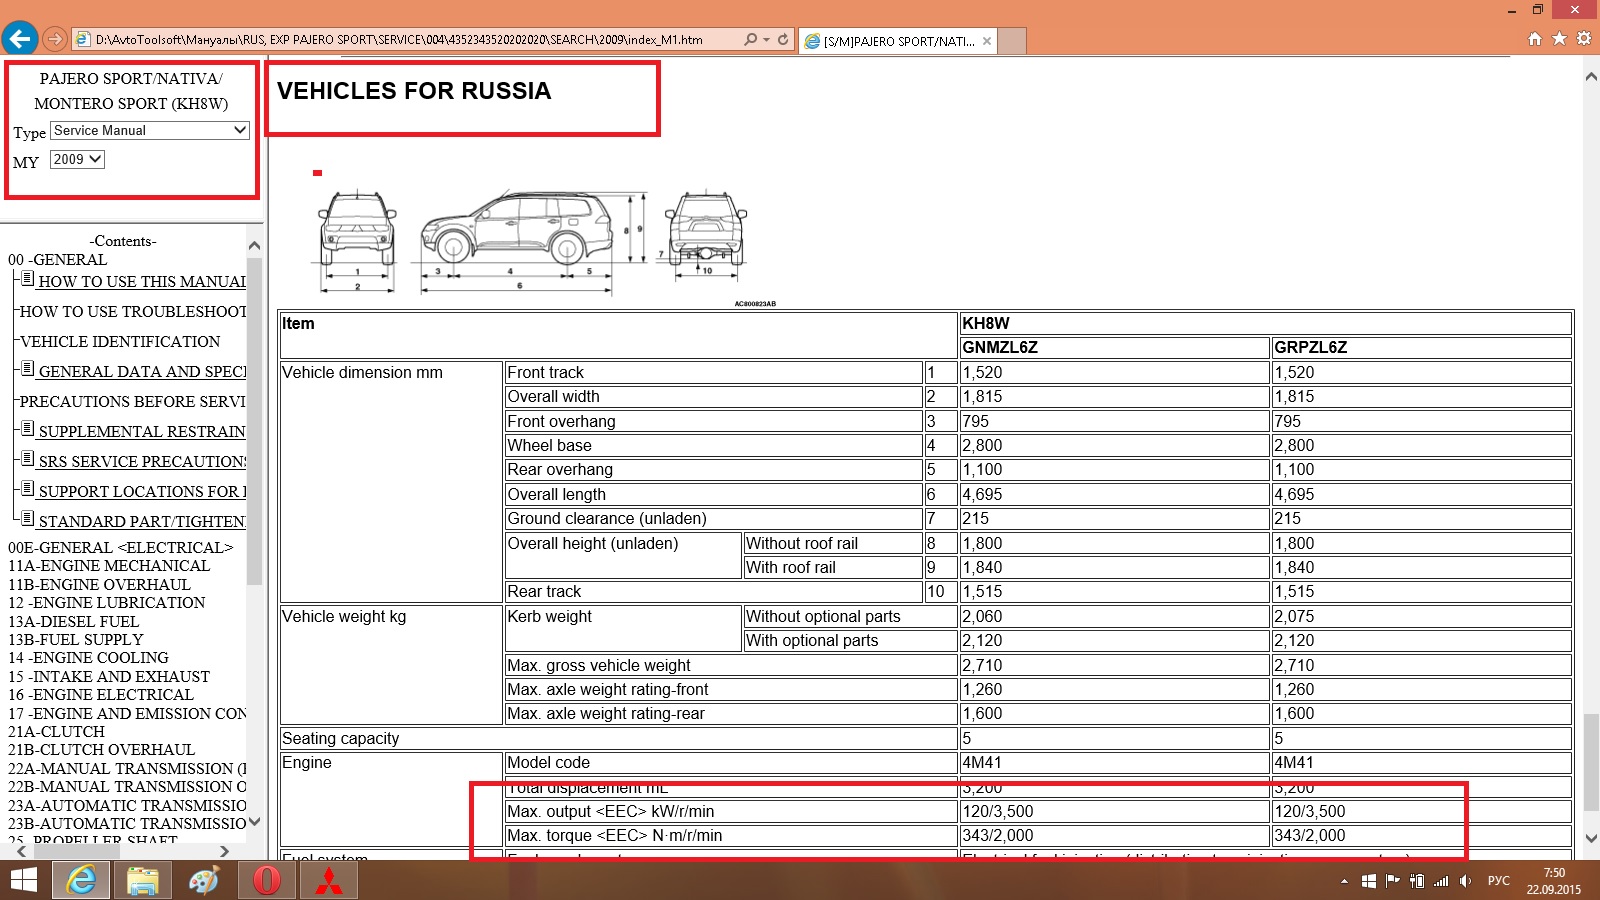Open GENERAL DATA AND SPECIFICATIONS link
Viewport: 1600px width, 900px height.
(x=141, y=372)
